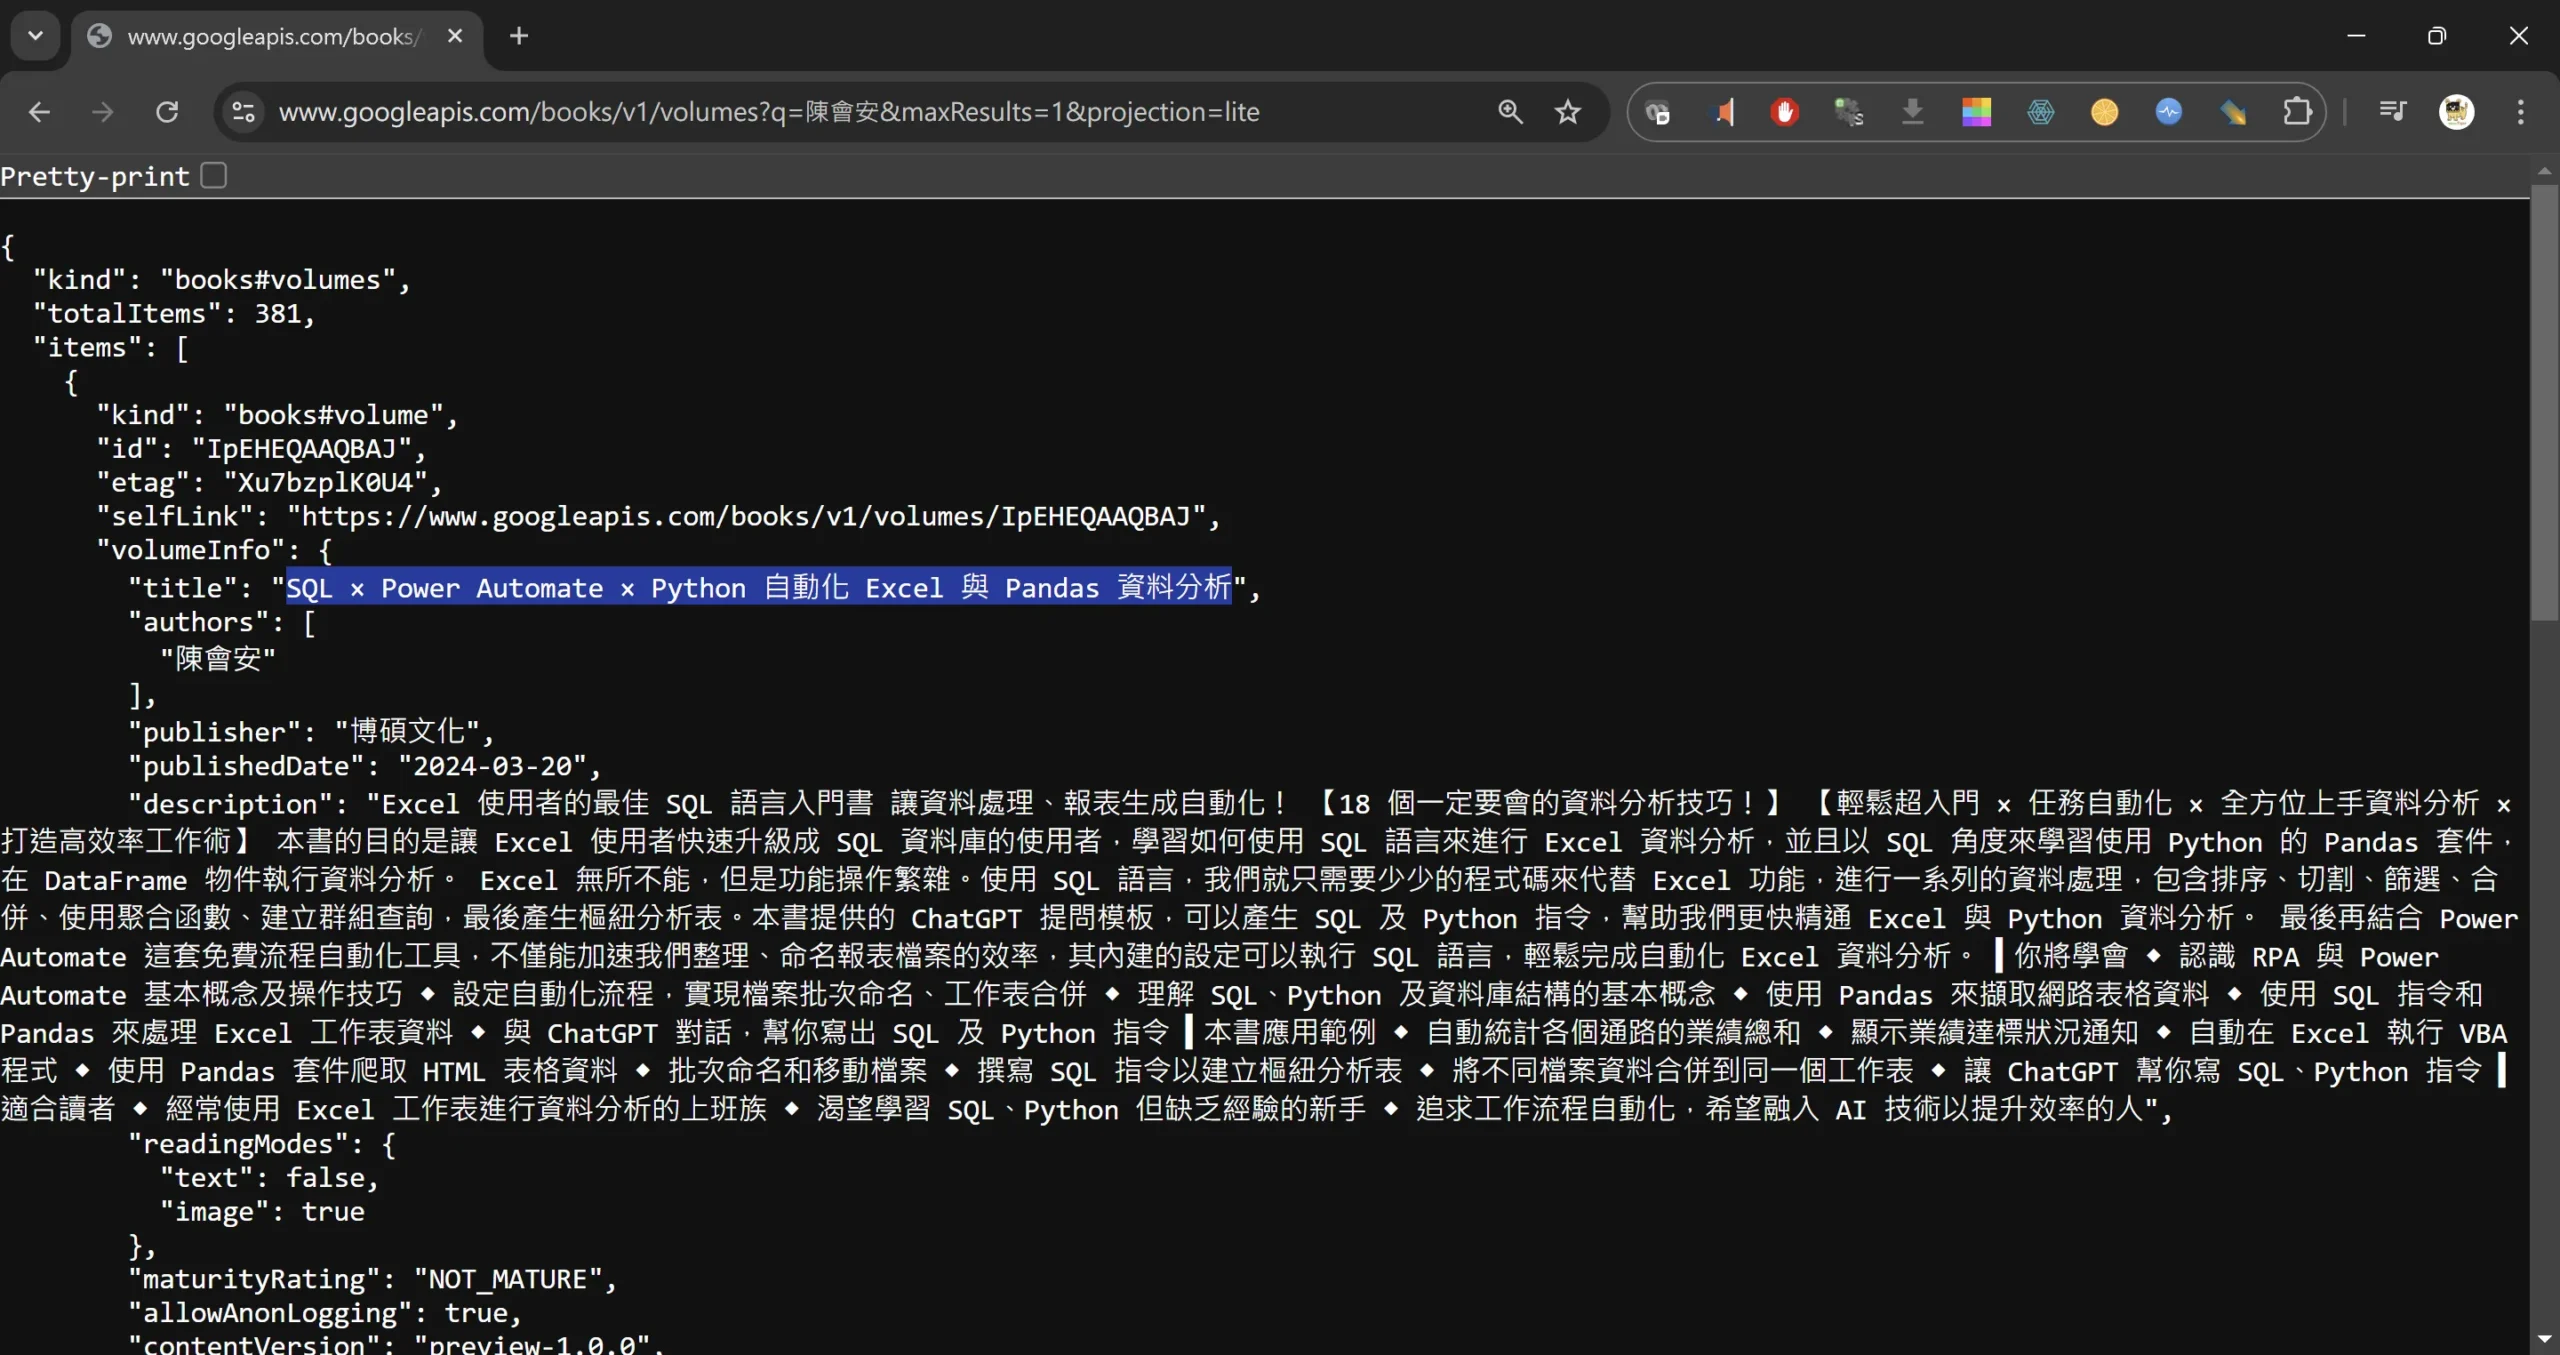
Task: Click the blue pulse circle extension icon
Action: (x=2168, y=112)
